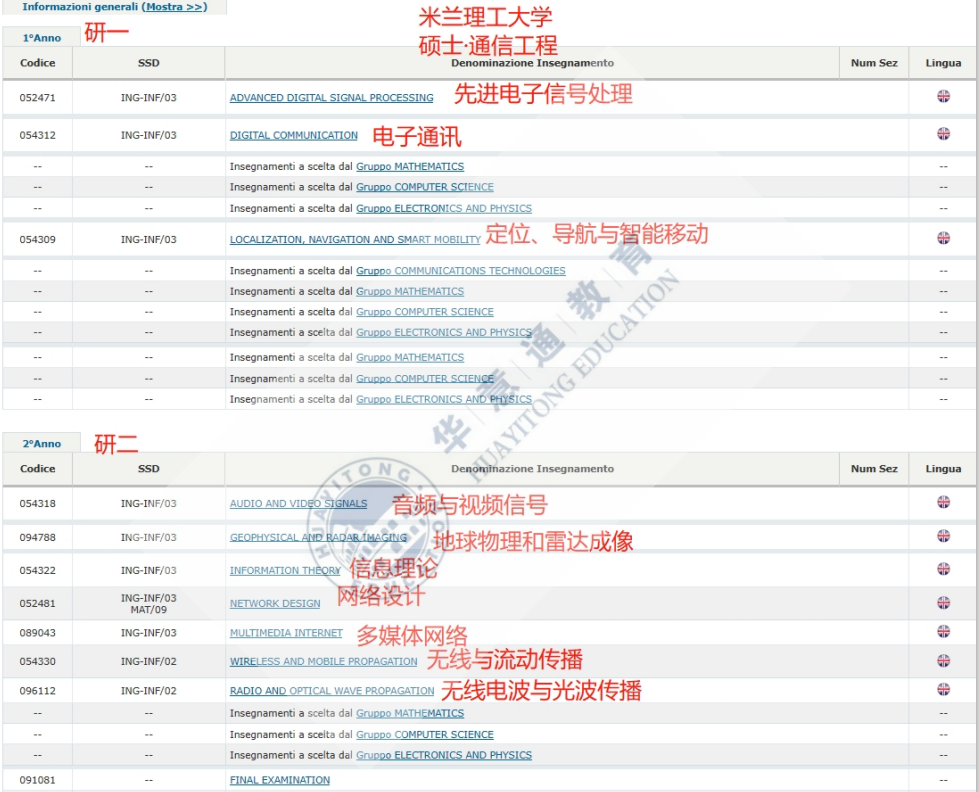Click English flag icon in Multimedia Internet row
This screenshot has height=792, width=979.
[x=943, y=631]
